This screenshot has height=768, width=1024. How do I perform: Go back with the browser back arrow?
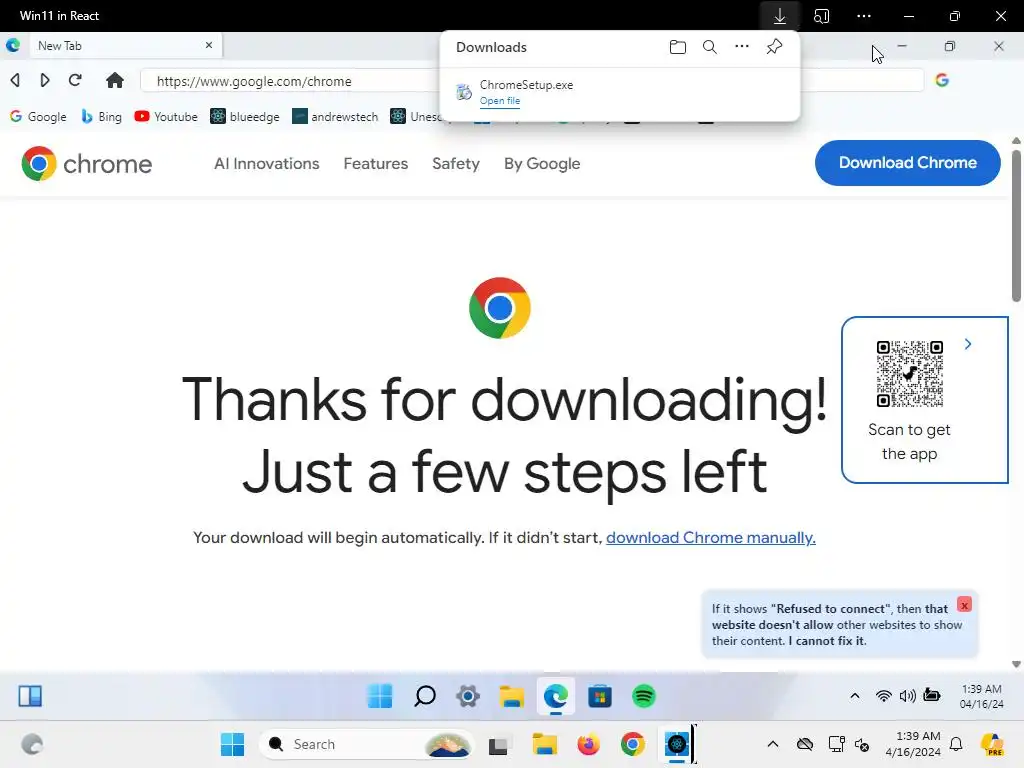click(15, 80)
